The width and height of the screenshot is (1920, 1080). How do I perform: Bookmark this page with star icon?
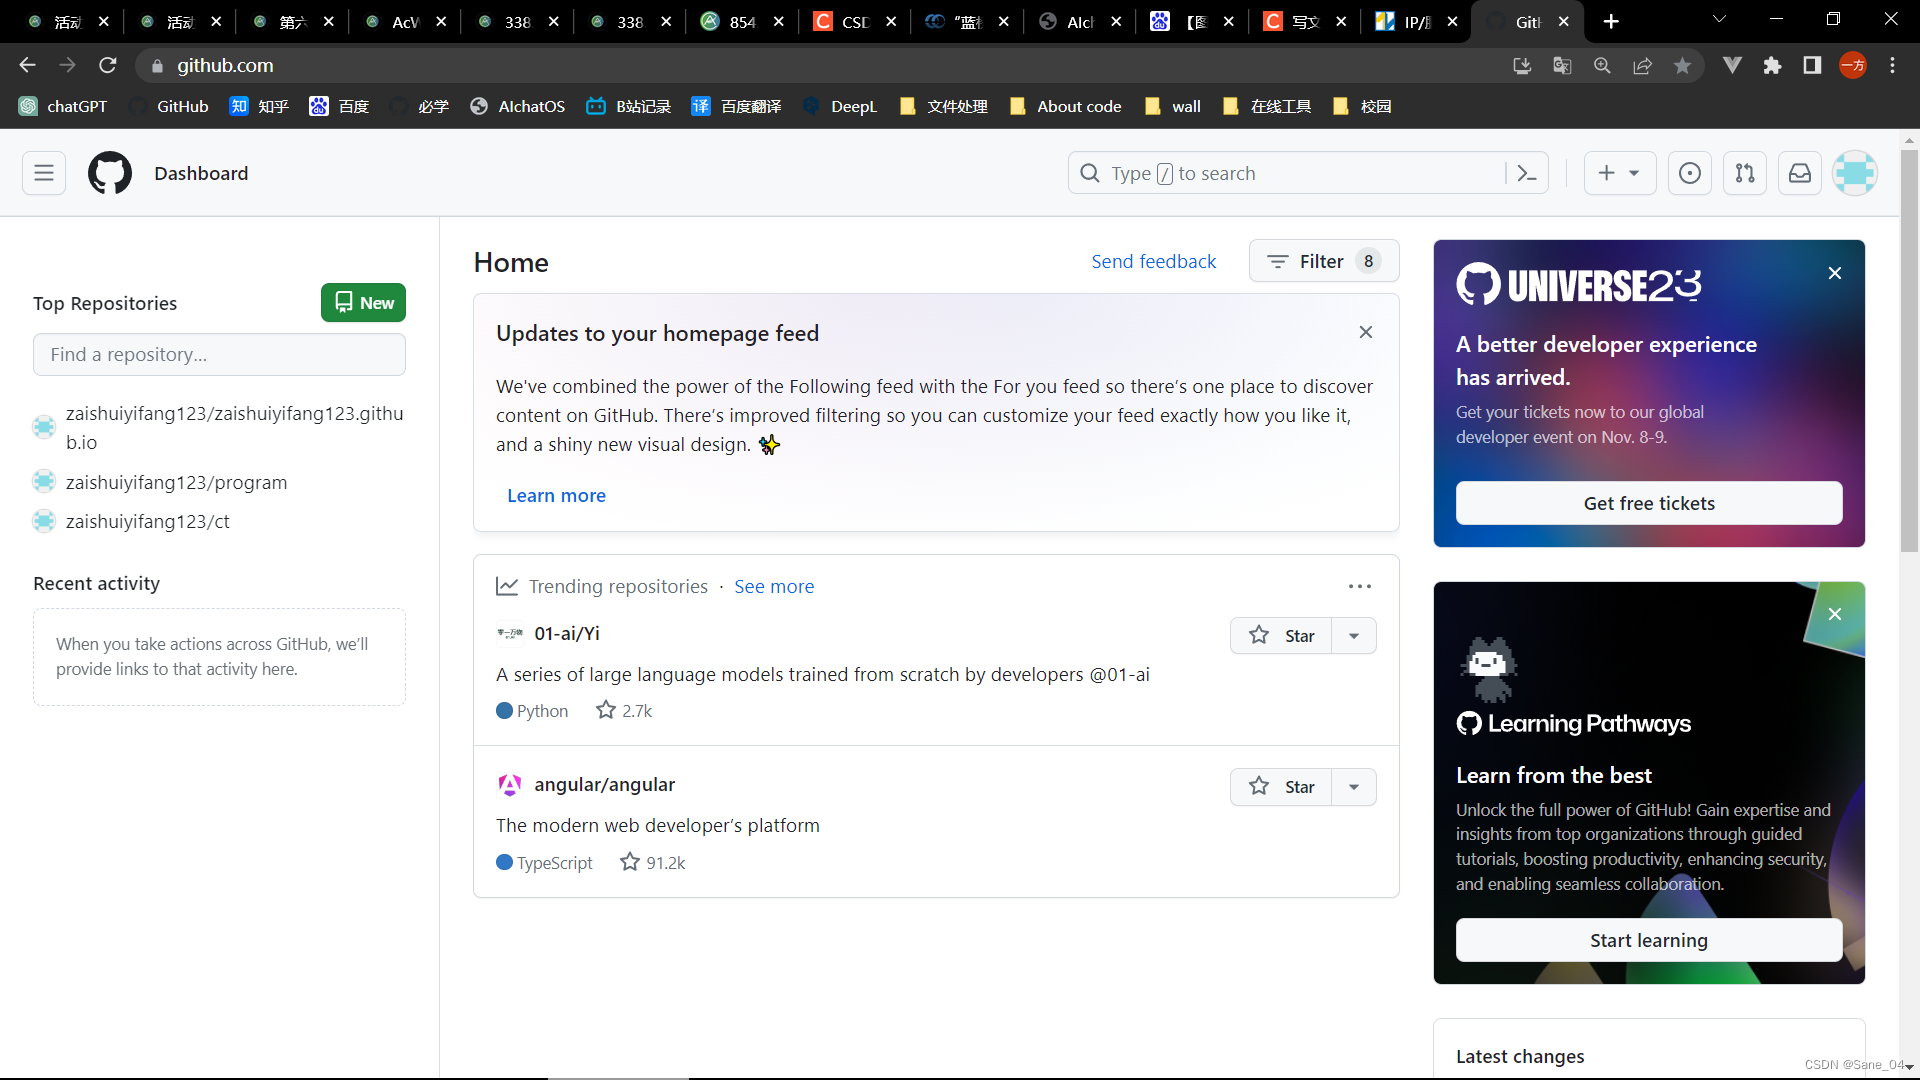coord(1683,65)
